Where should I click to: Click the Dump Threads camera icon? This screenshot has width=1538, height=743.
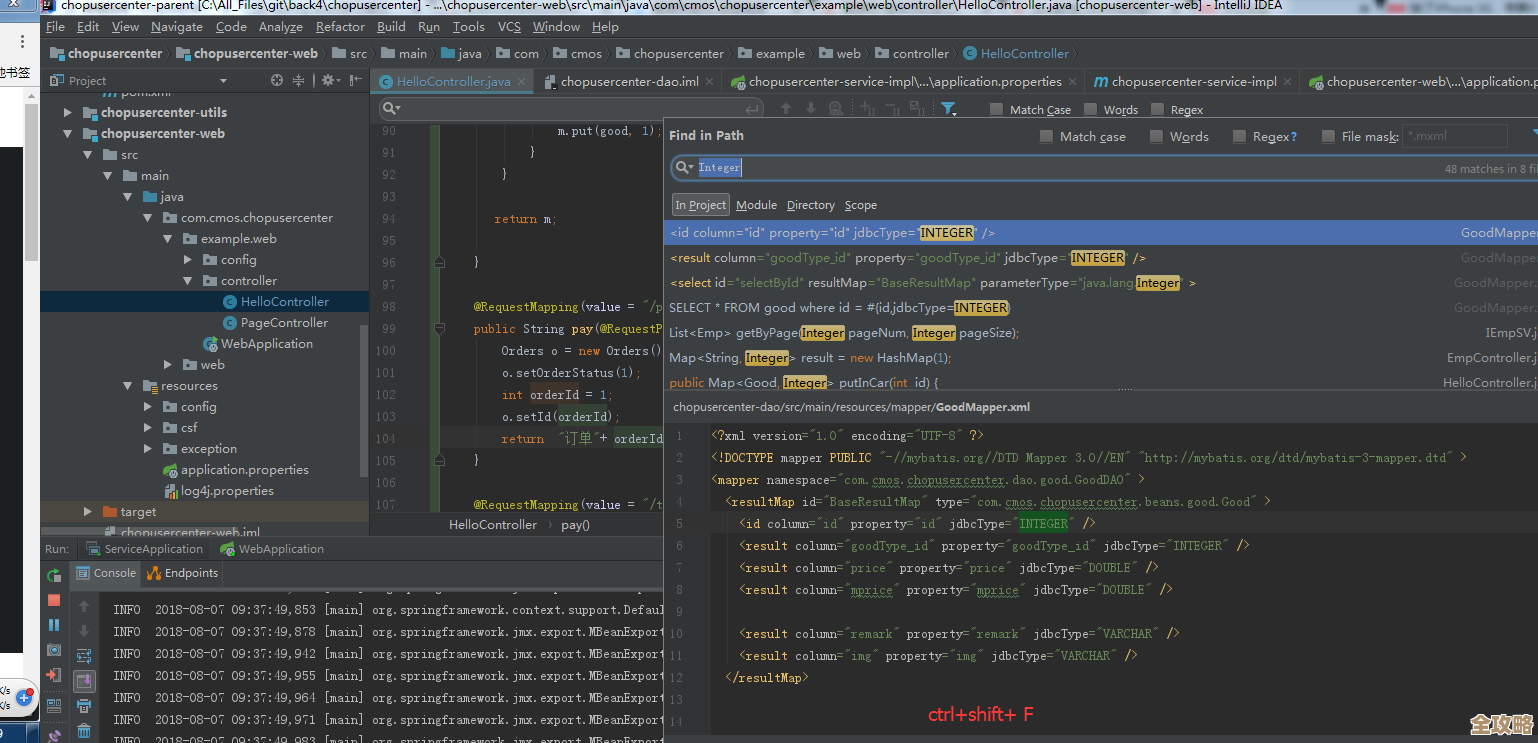click(x=54, y=650)
